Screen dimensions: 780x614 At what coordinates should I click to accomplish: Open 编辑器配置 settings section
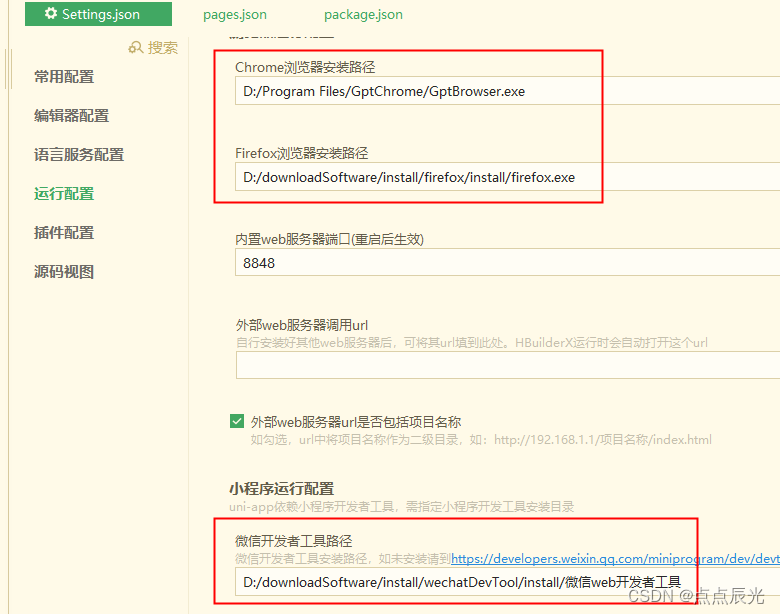coord(72,115)
